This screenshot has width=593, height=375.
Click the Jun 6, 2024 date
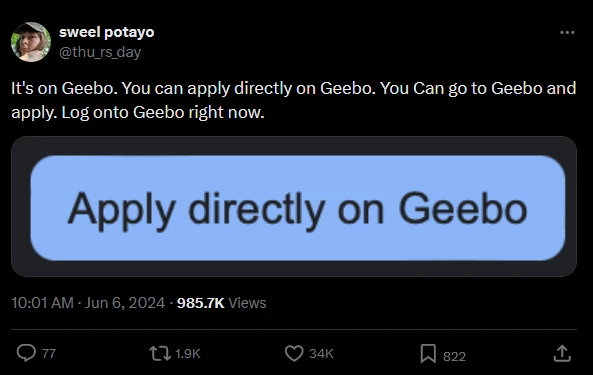tap(125, 303)
